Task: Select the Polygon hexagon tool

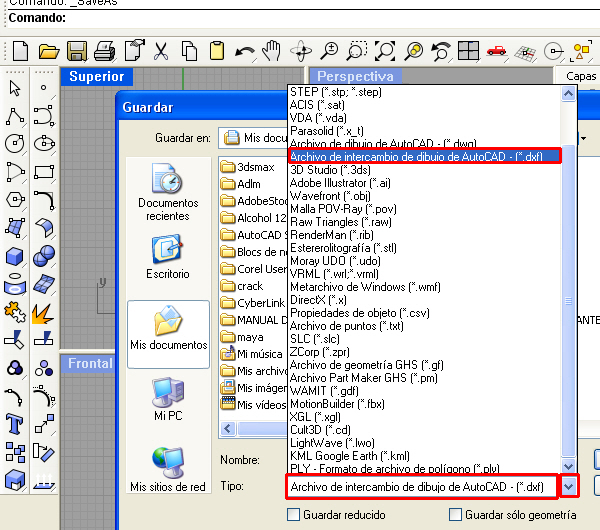Action: (15, 200)
